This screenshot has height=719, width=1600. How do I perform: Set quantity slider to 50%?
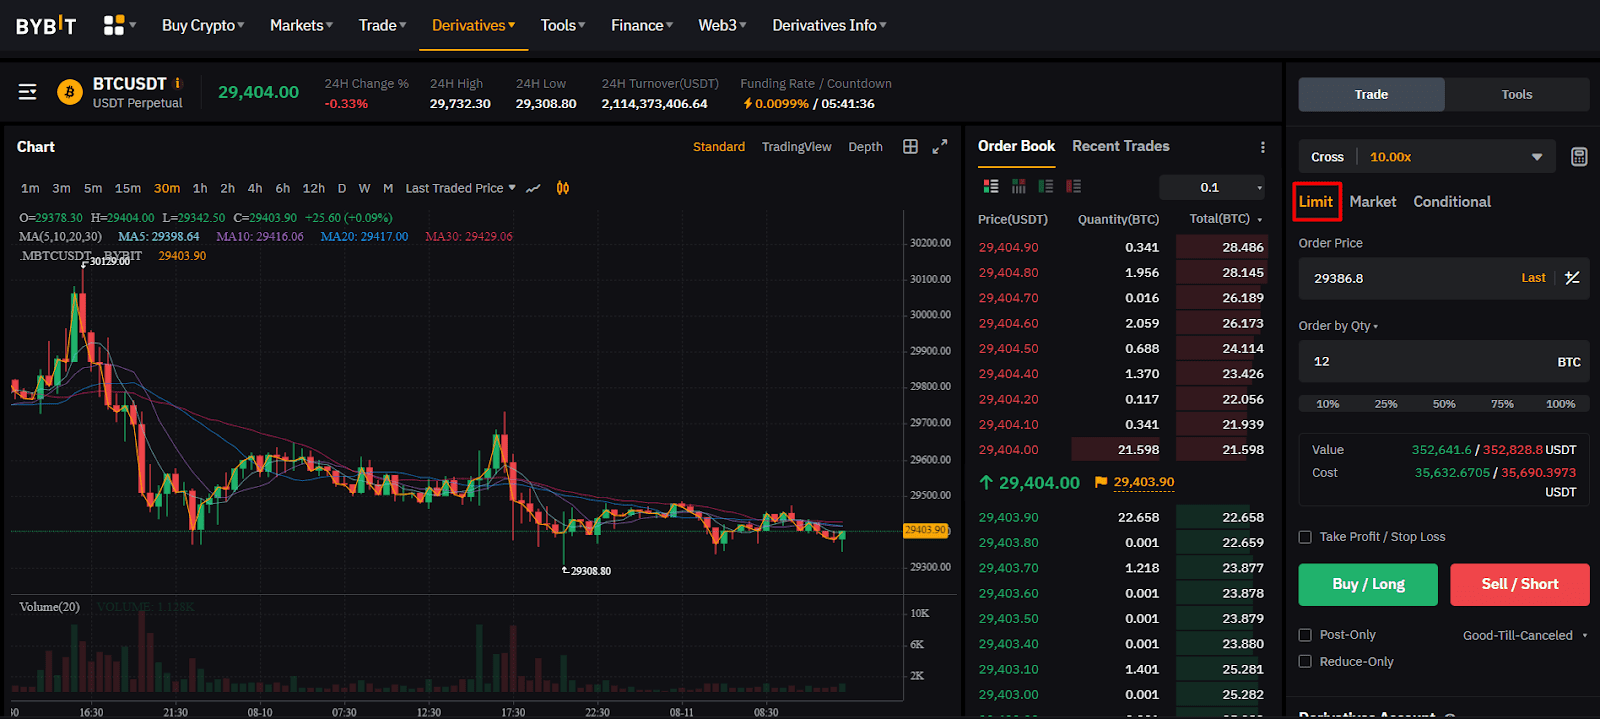(x=1444, y=404)
